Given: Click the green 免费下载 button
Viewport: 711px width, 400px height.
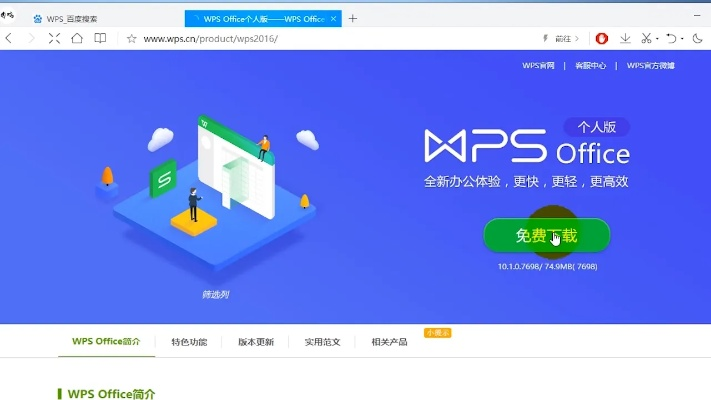Looking at the screenshot, I should pos(546,236).
